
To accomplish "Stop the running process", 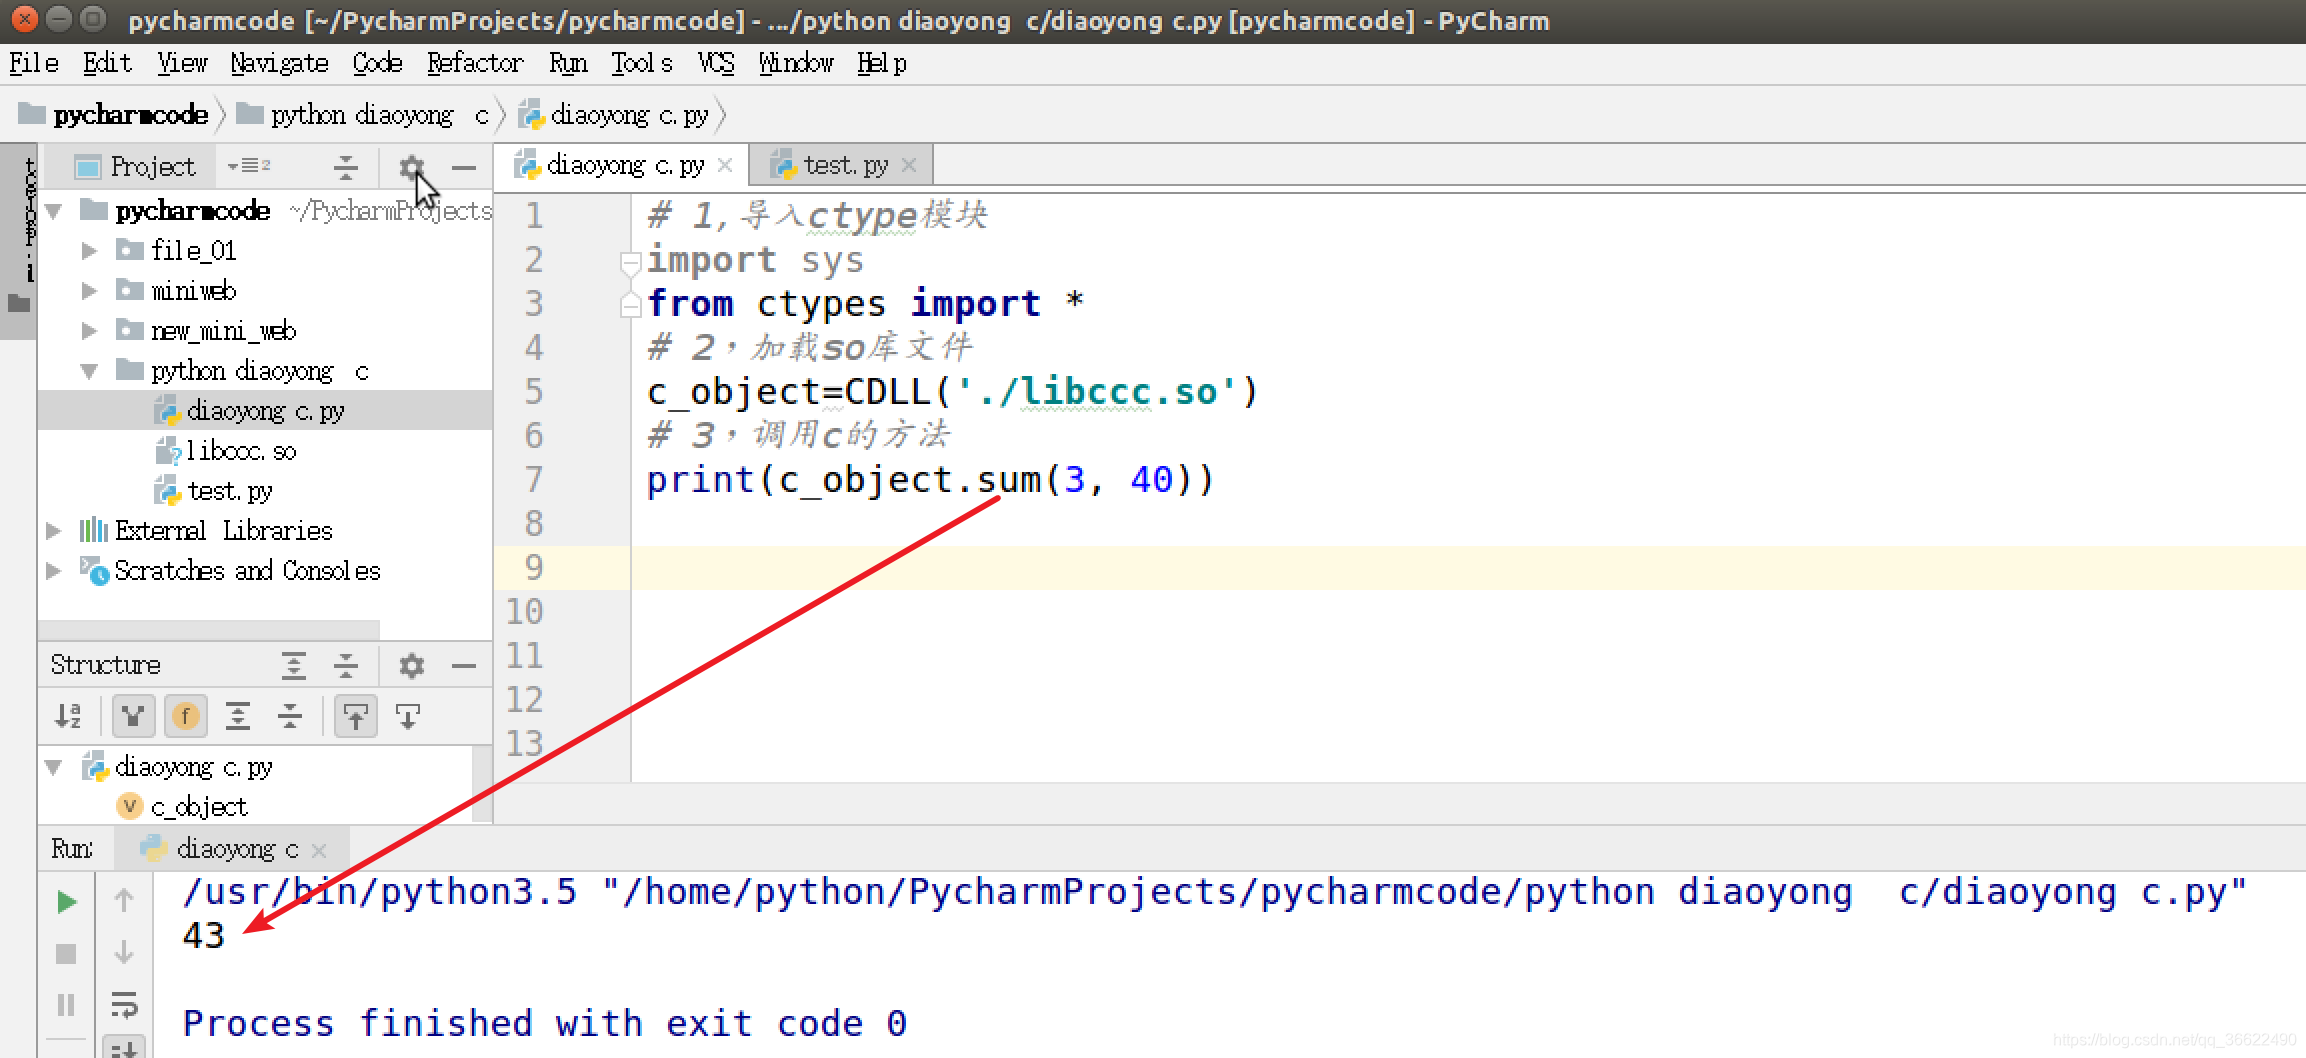I will pyautogui.click(x=65, y=953).
